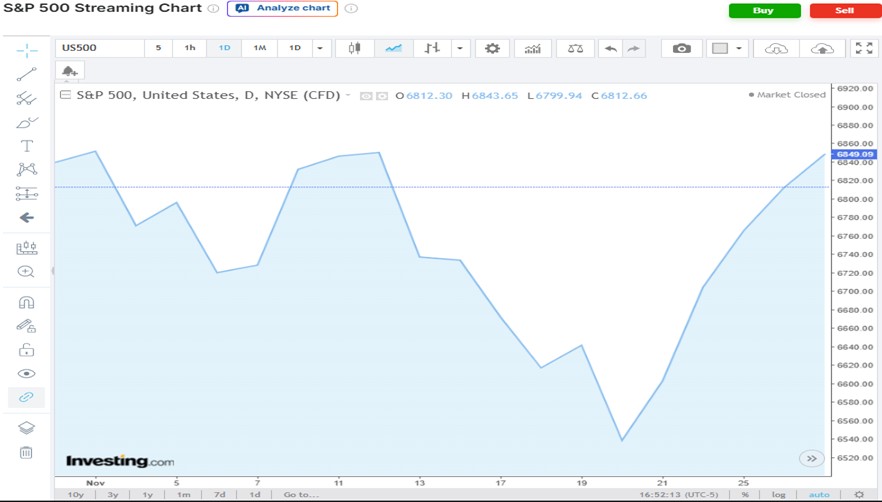Open the chart style dropdown arrow
The height and width of the screenshot is (502, 882).
460,48
